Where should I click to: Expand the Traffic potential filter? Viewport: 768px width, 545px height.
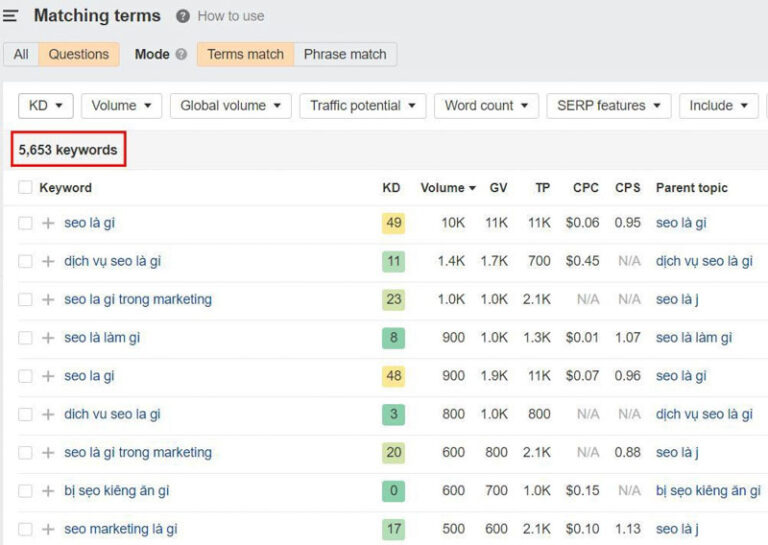363,106
